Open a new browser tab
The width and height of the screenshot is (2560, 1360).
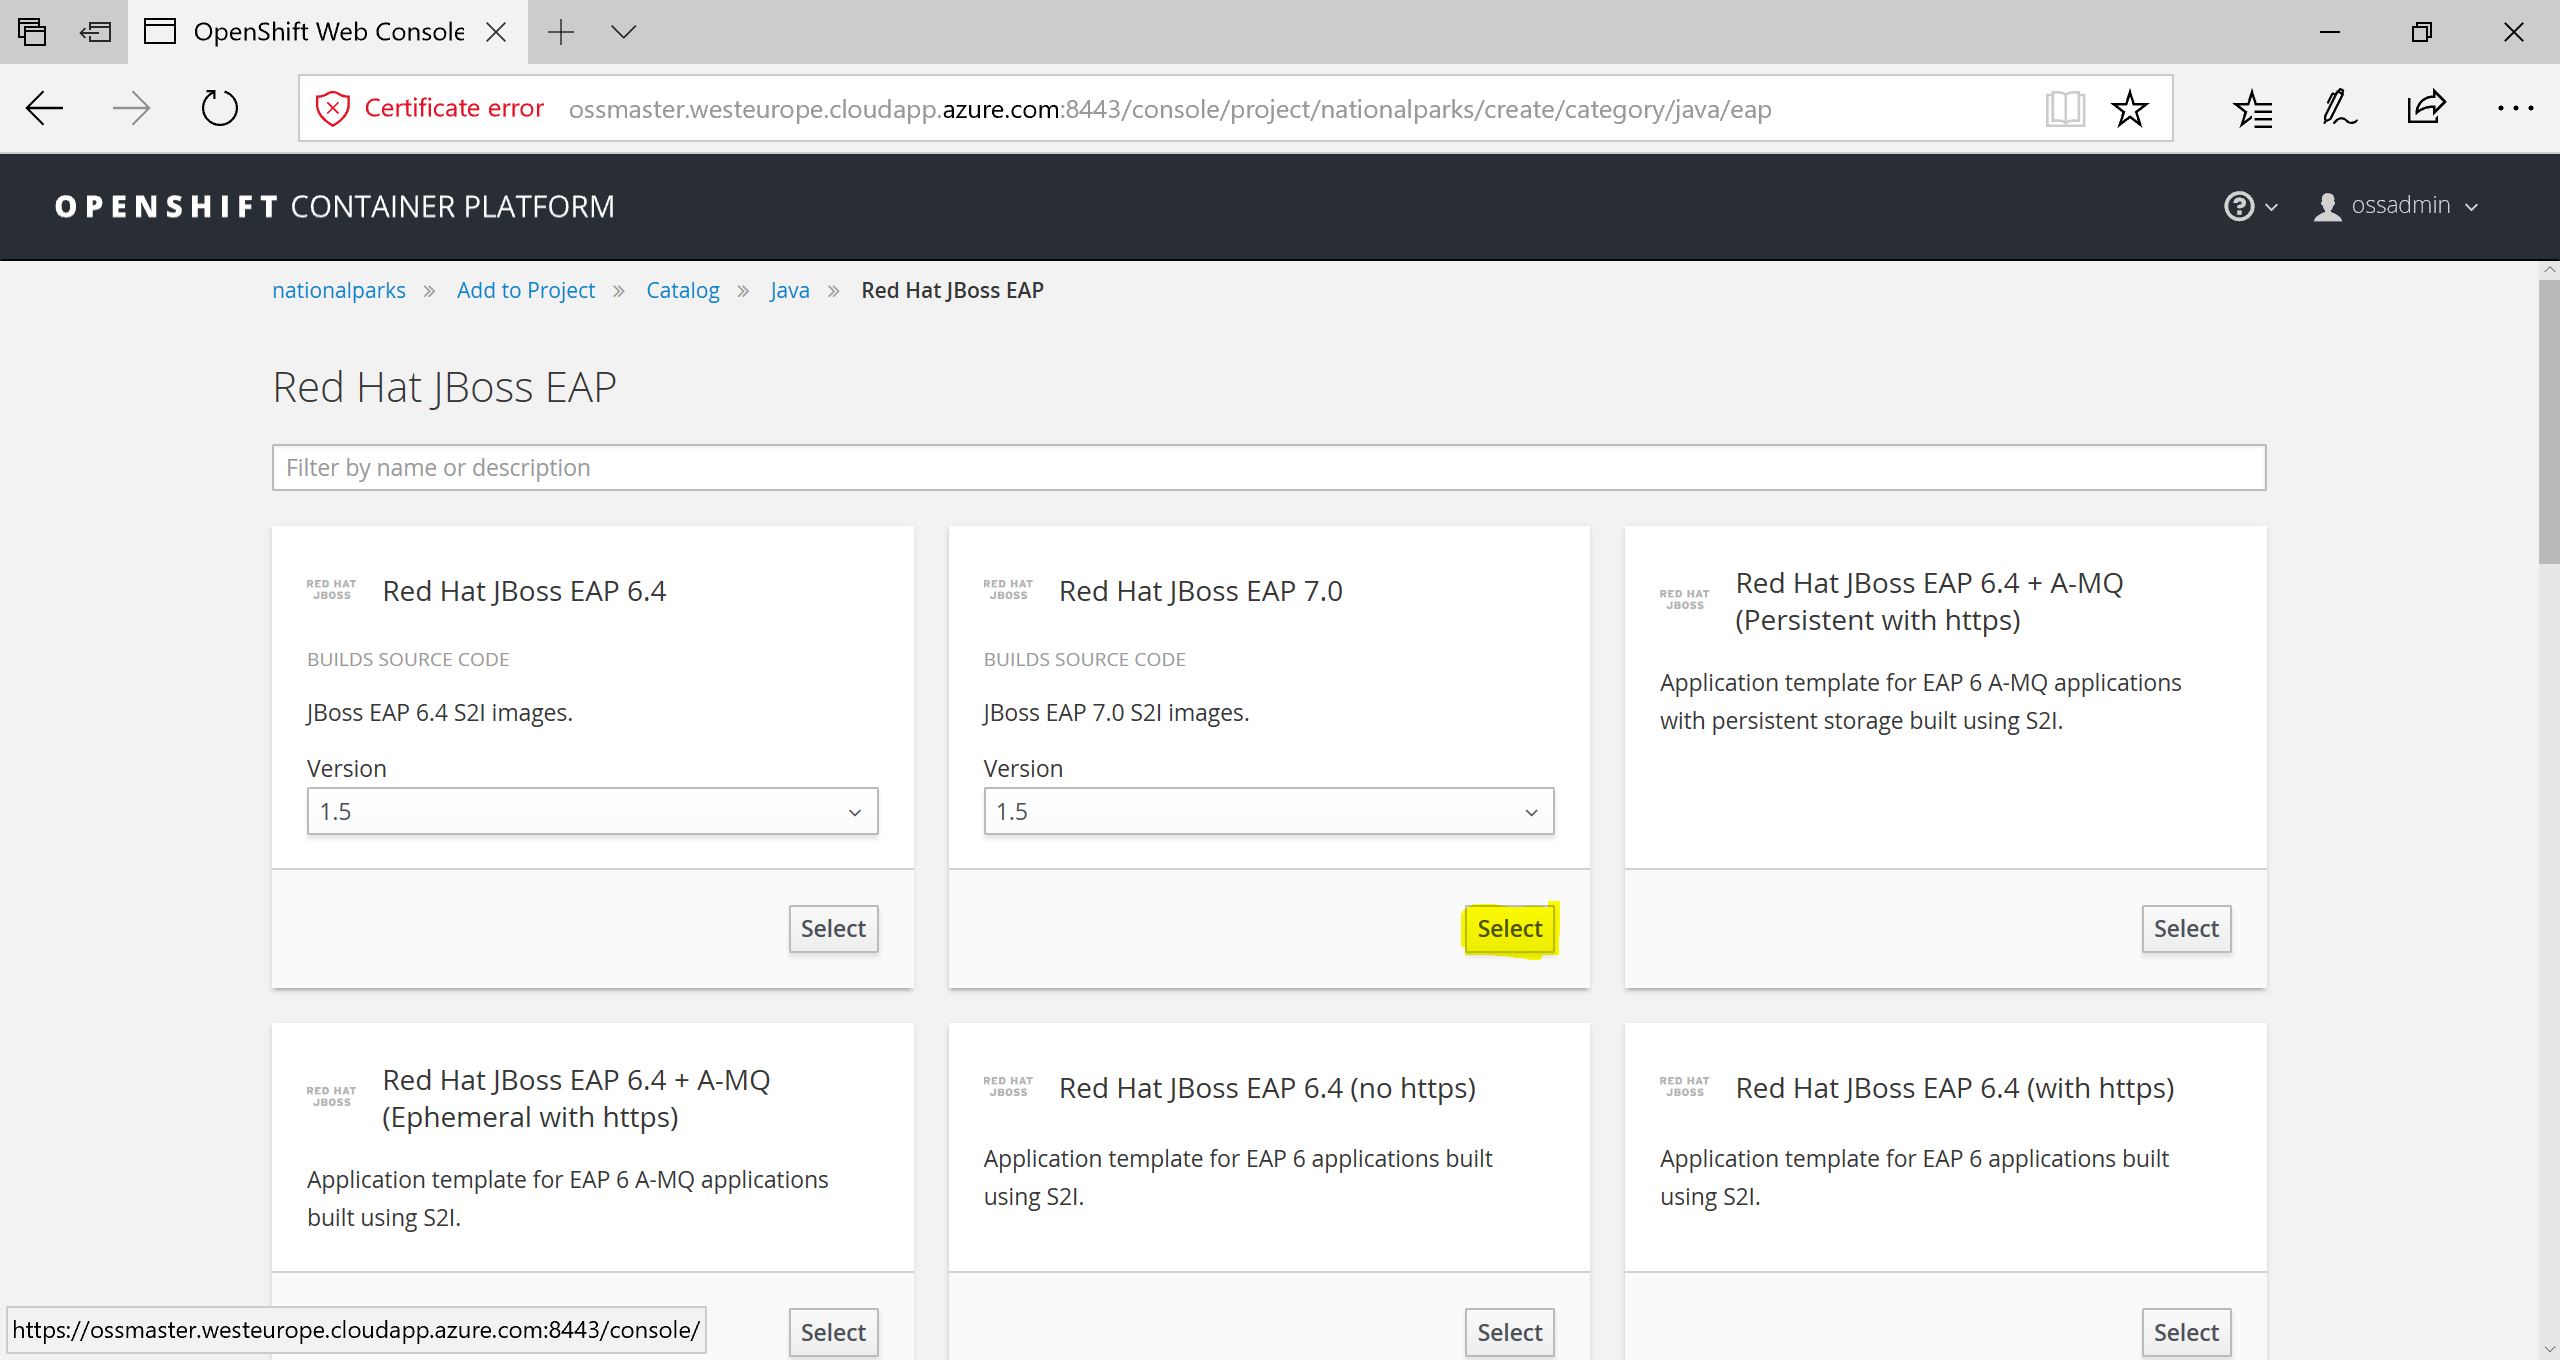561,32
